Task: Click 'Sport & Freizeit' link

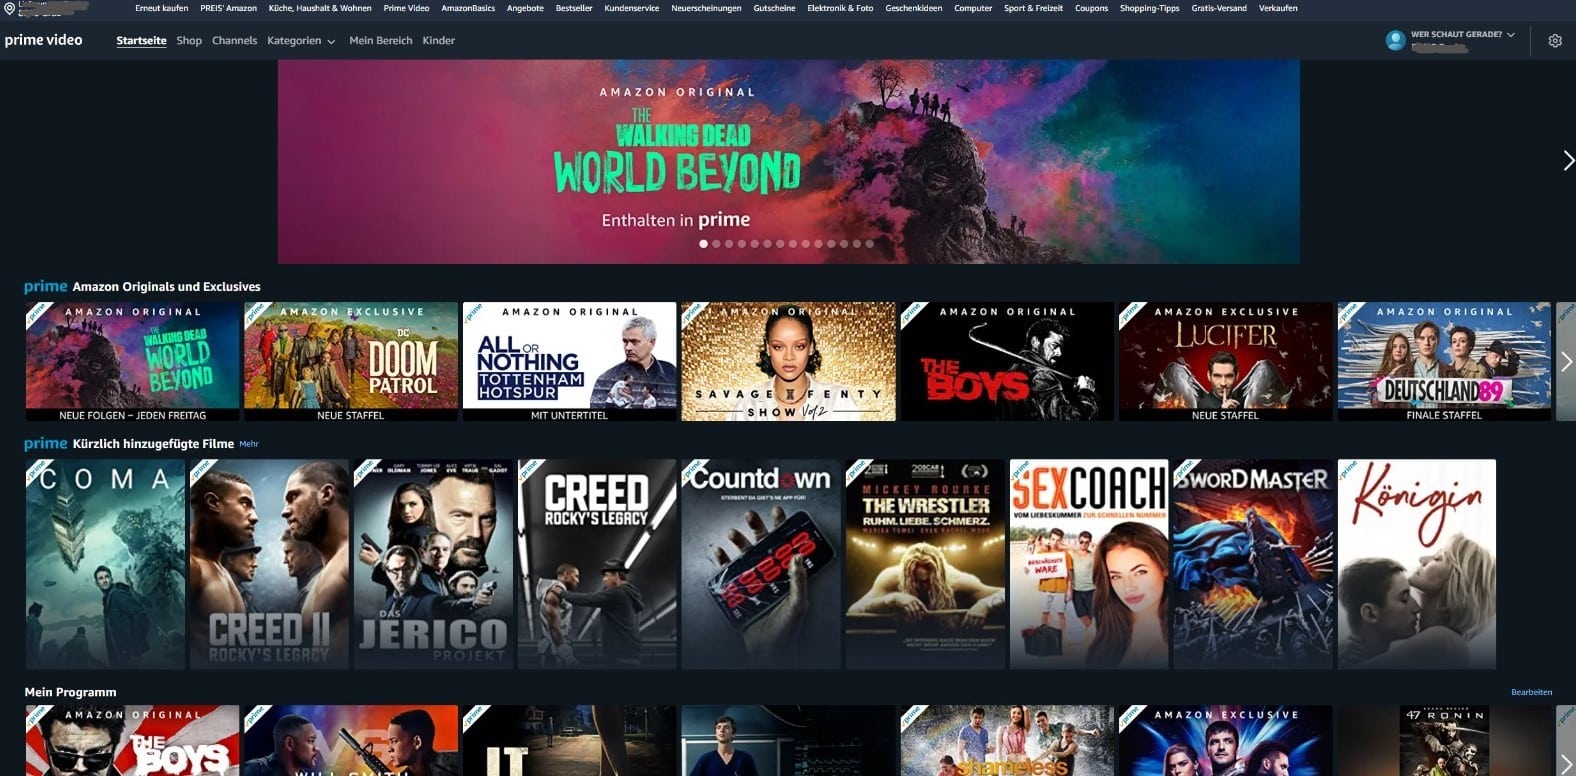Action: coord(1033,8)
